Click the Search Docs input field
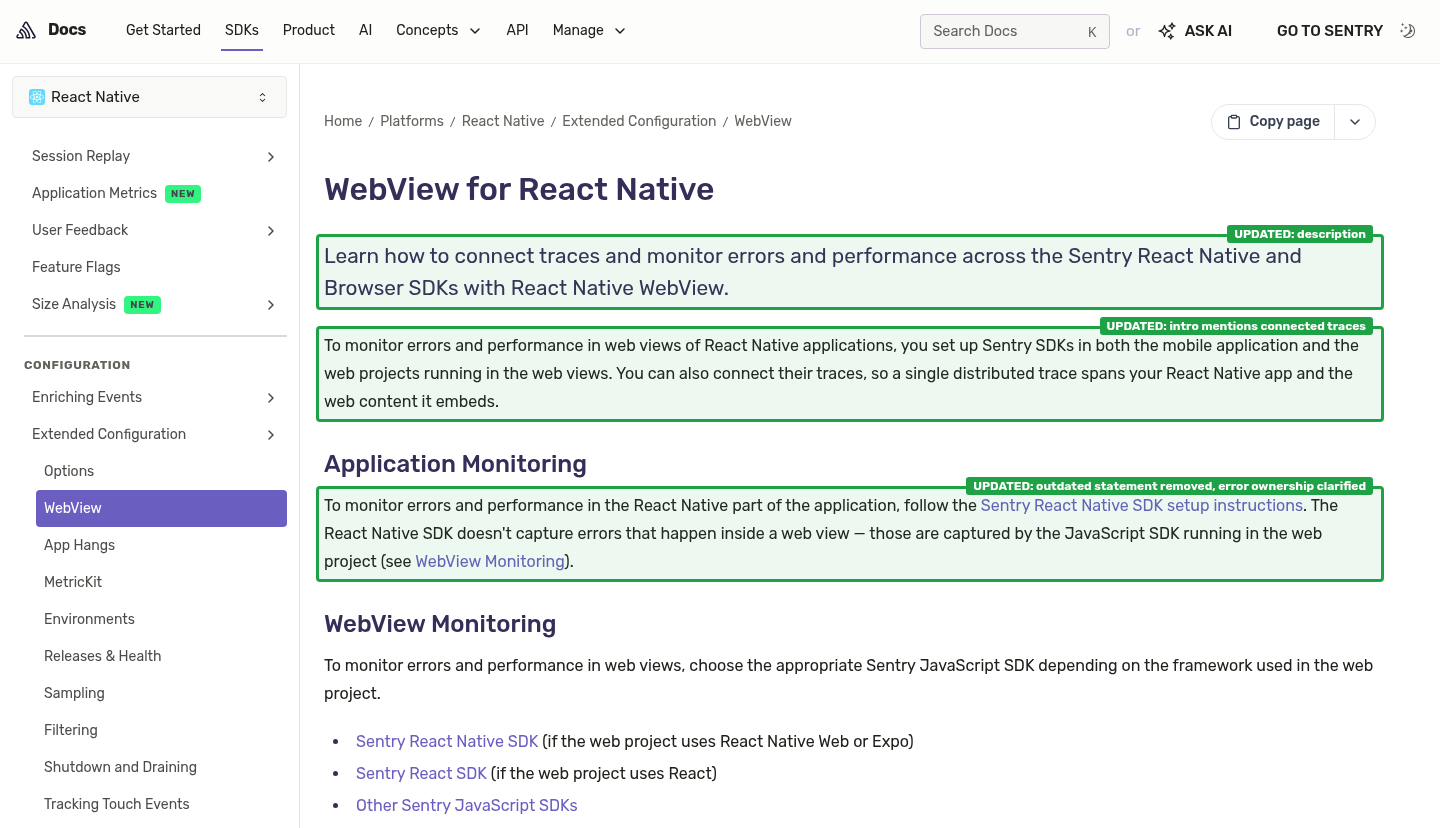 click(1014, 31)
